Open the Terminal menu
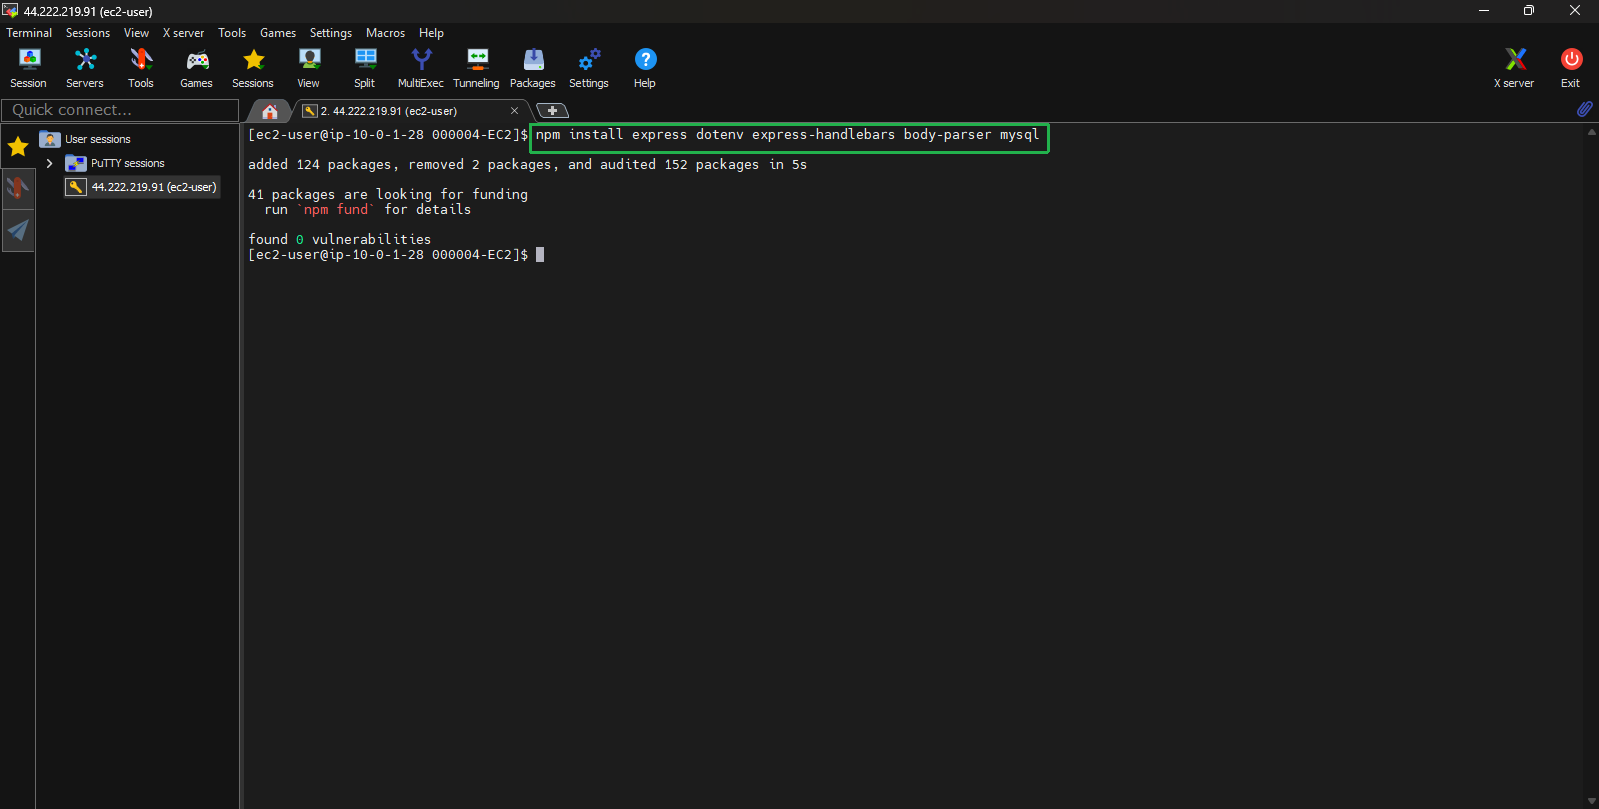The height and width of the screenshot is (809, 1599). coord(29,33)
